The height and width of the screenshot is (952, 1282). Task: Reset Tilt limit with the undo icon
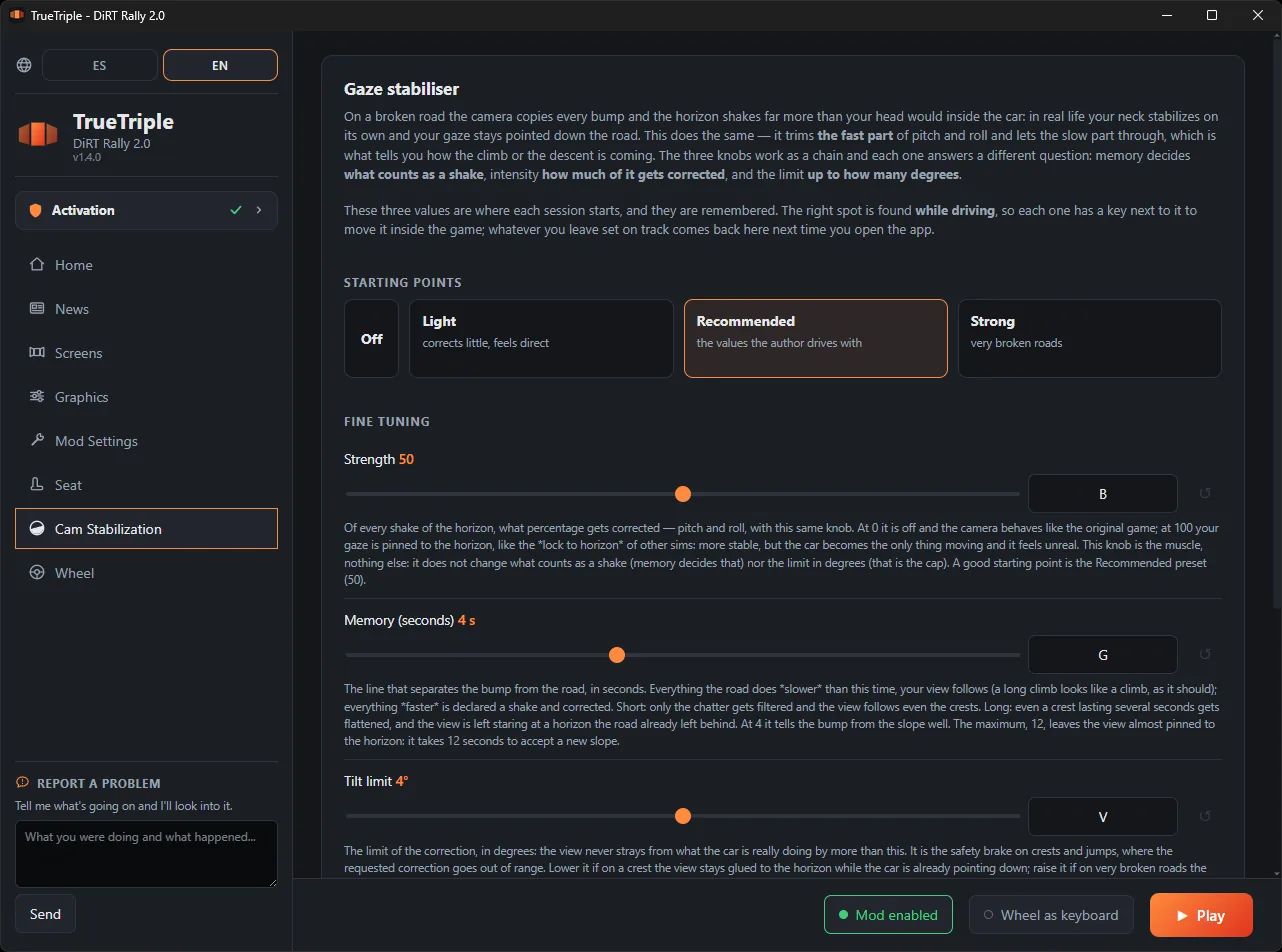pos(1205,817)
